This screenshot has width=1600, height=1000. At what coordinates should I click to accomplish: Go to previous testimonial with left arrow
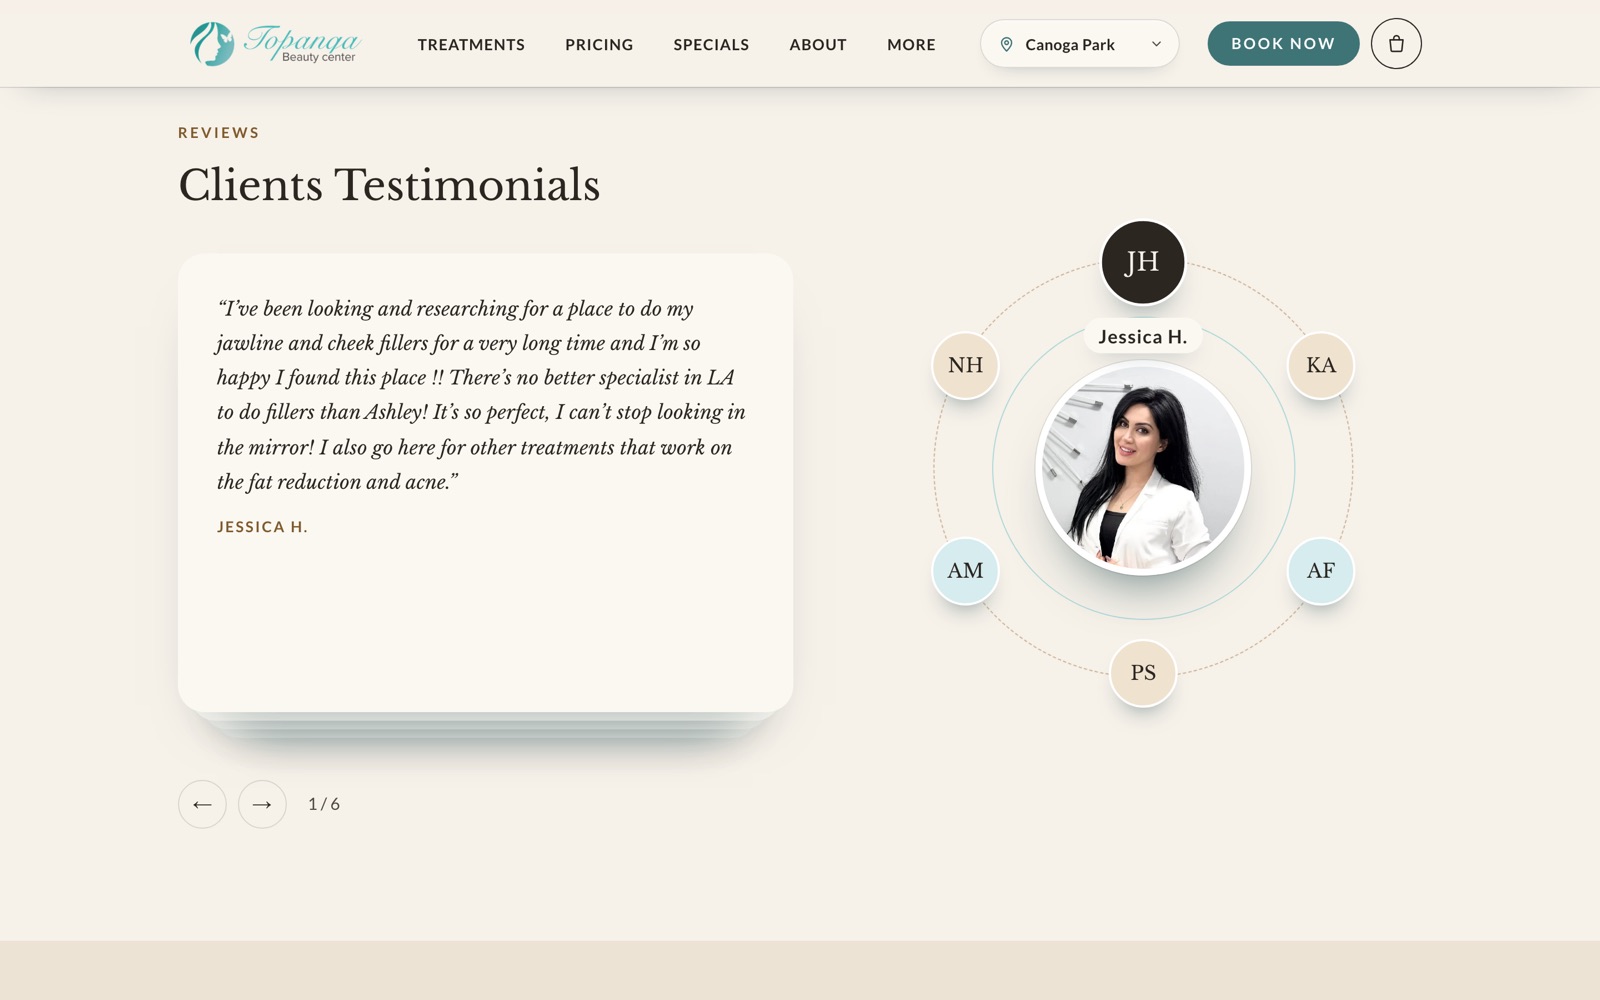202,804
